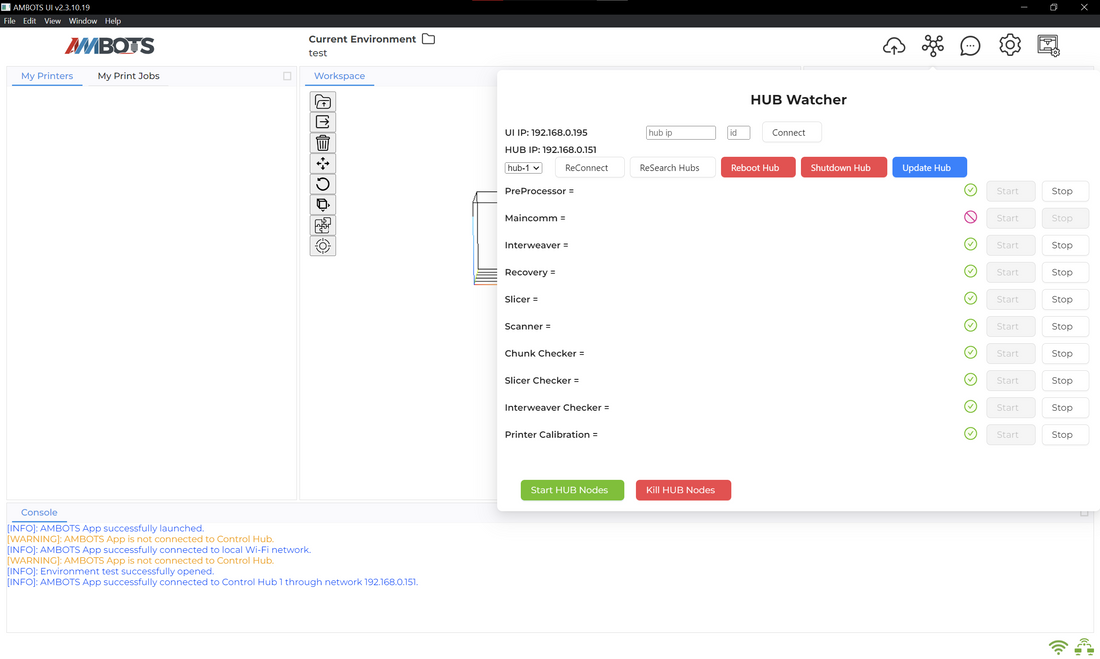Open the hub-1 selection dropdown

[x=523, y=168]
